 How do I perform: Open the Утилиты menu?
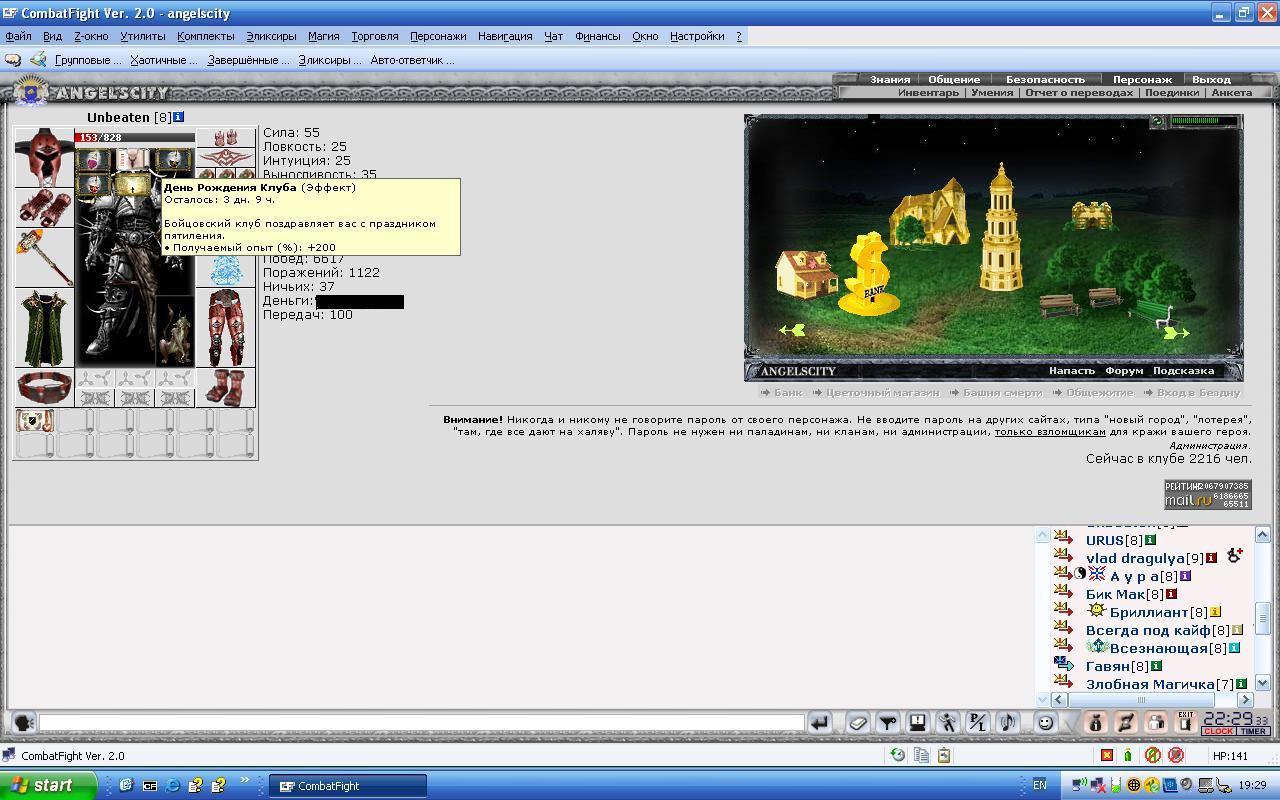coord(143,36)
